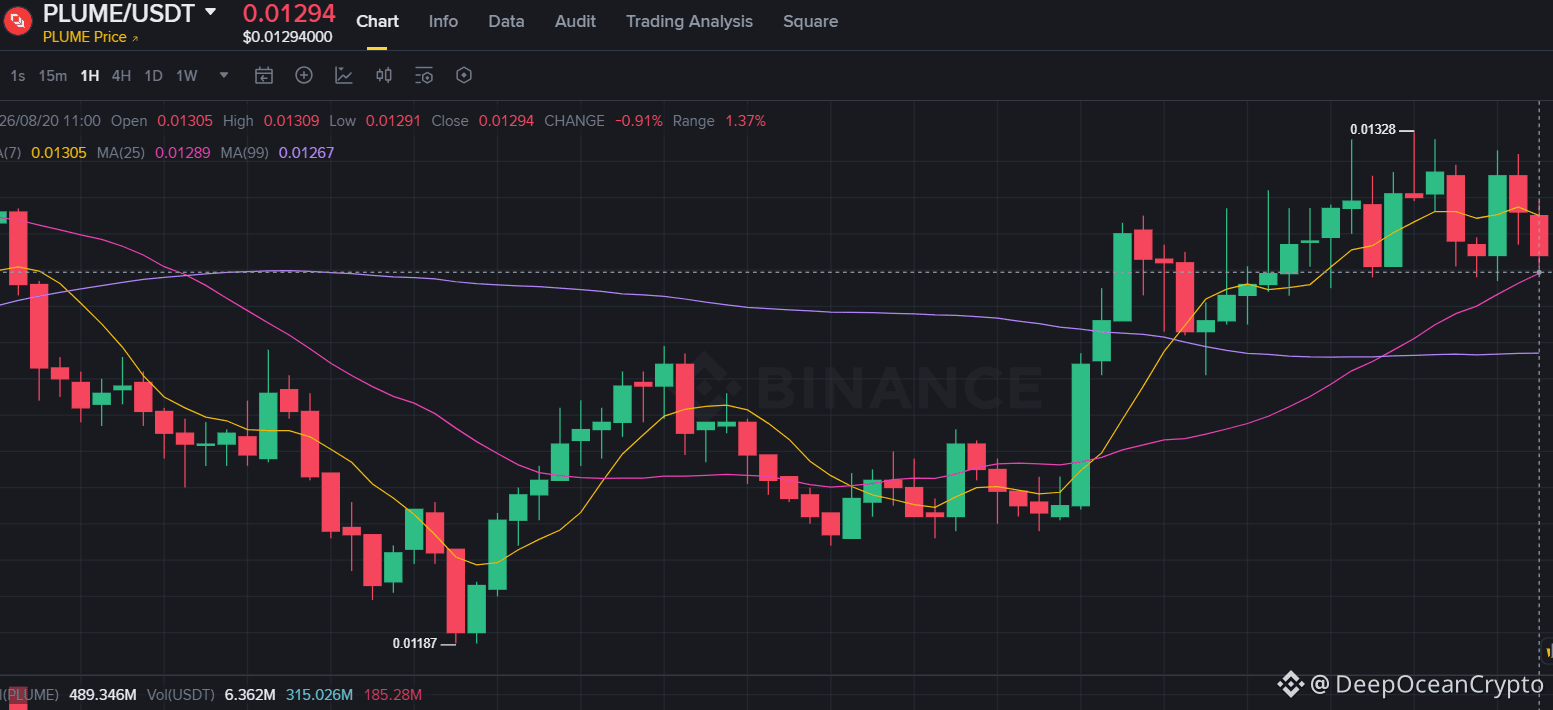Switch to the Chart tab
The image size is (1553, 710).
[x=377, y=21]
